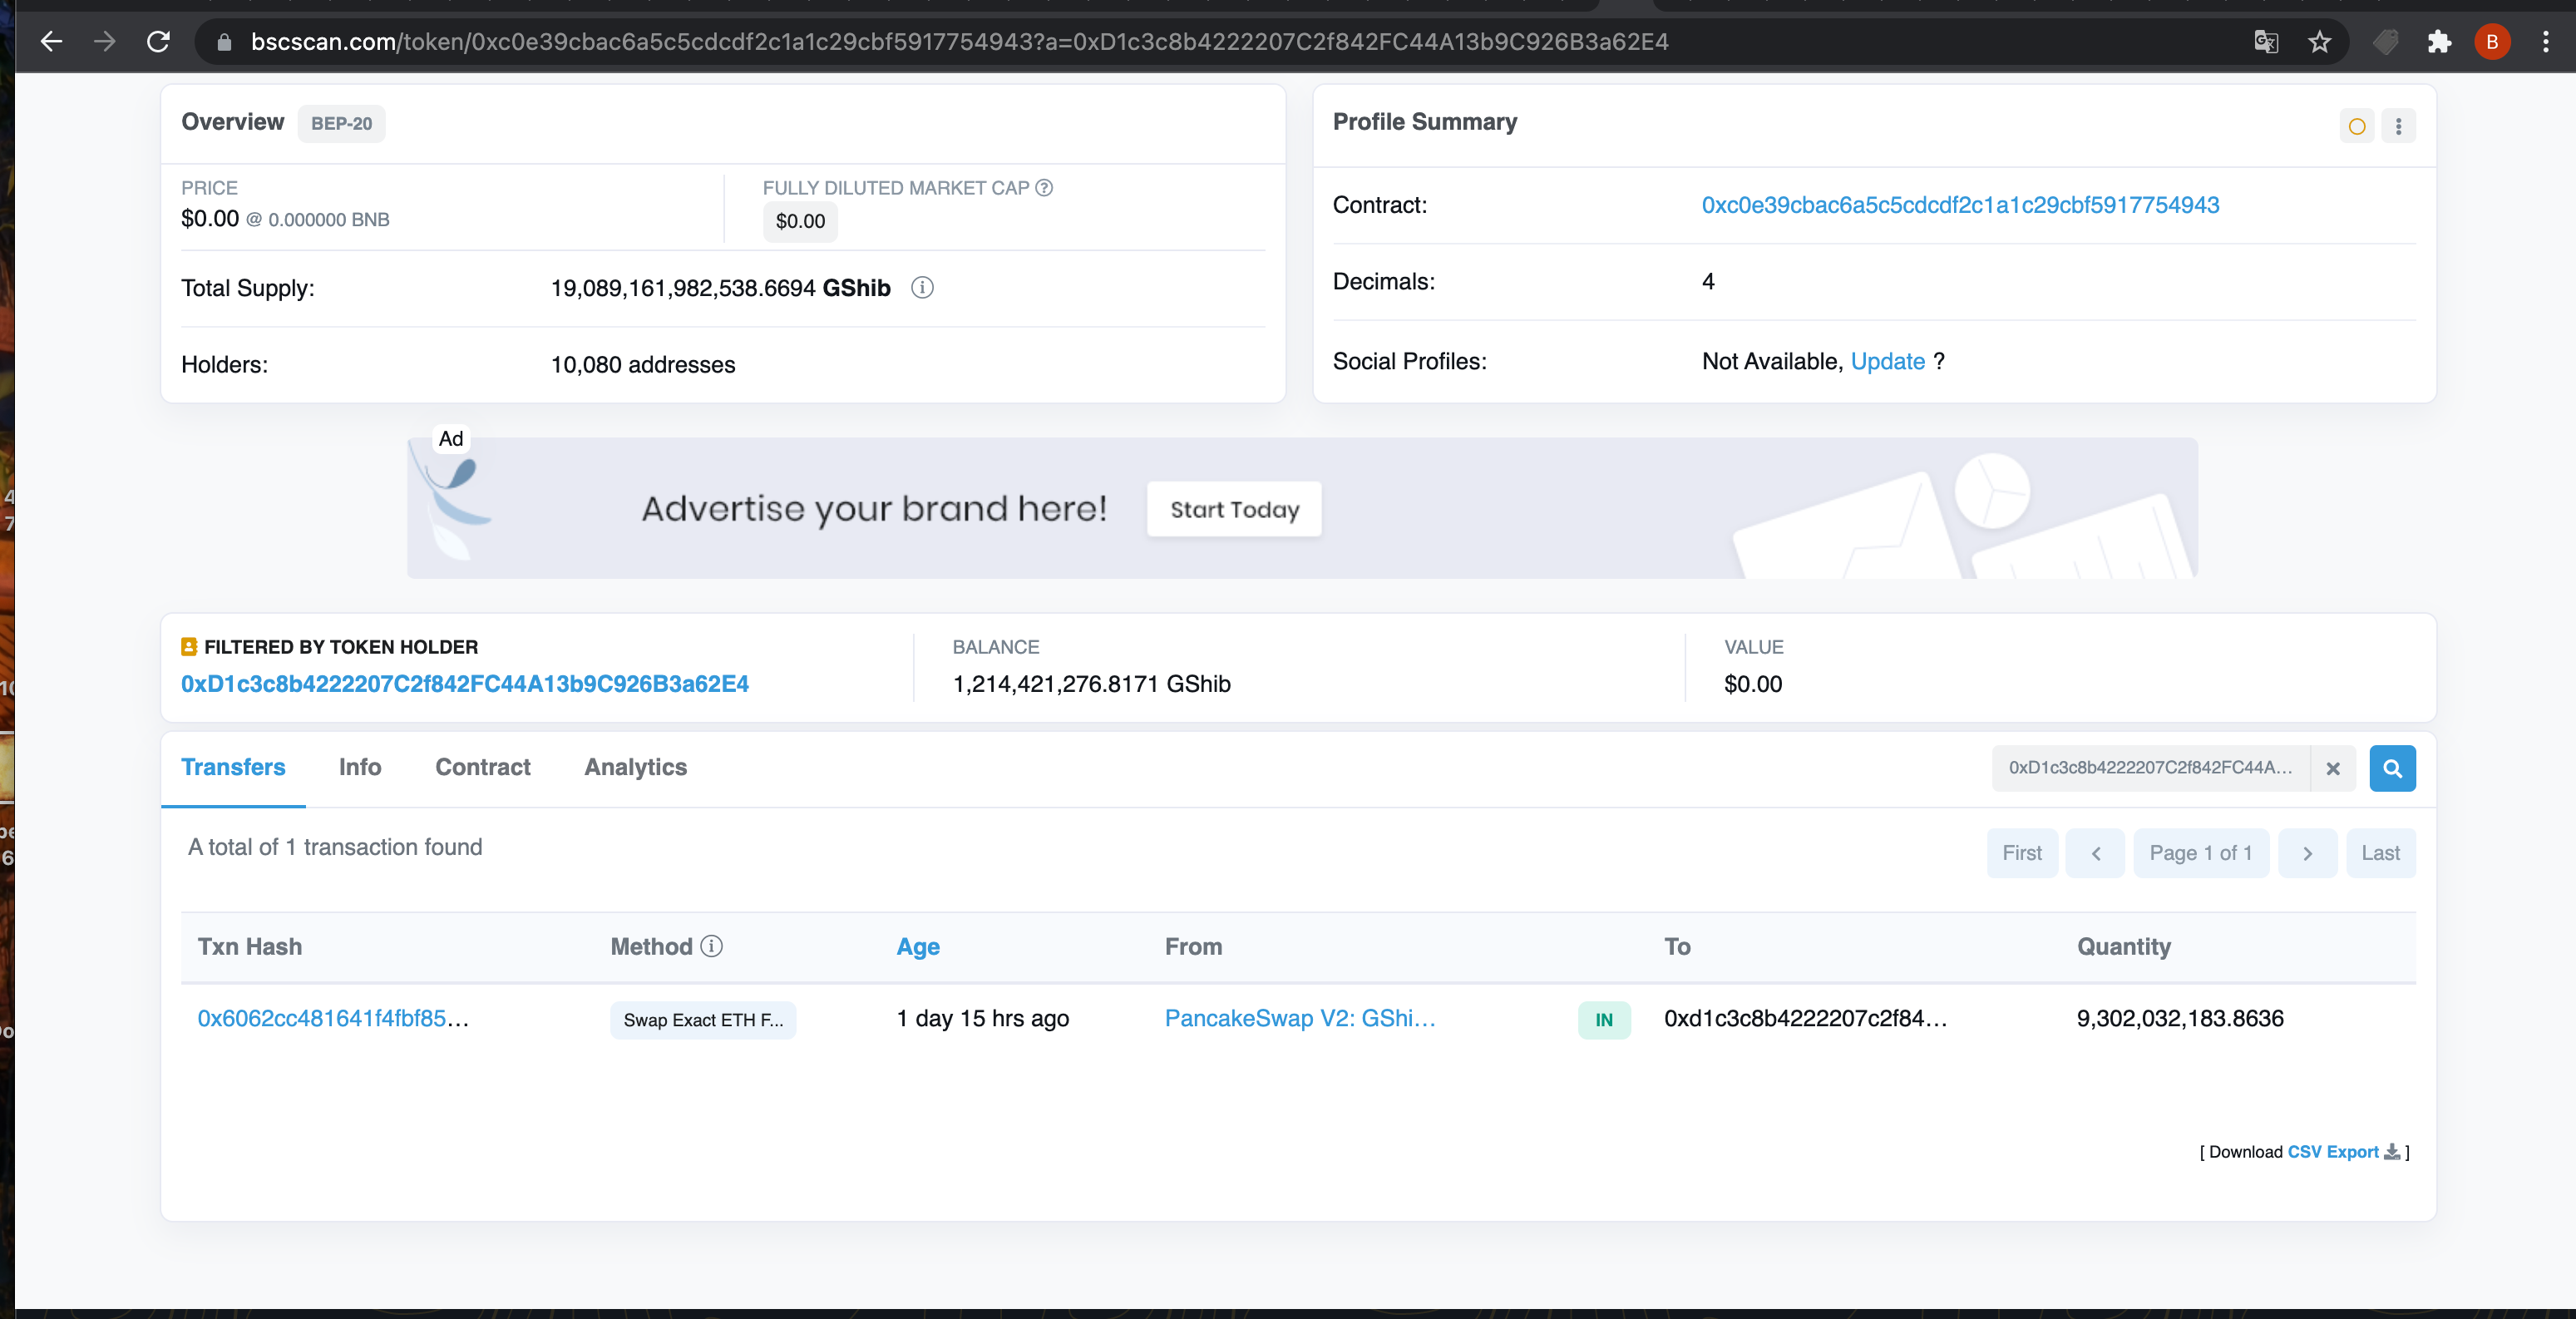Open transaction hash 0x6062cc481641f4fbf85
Screen dimensions: 2576x1319
click(332, 1018)
